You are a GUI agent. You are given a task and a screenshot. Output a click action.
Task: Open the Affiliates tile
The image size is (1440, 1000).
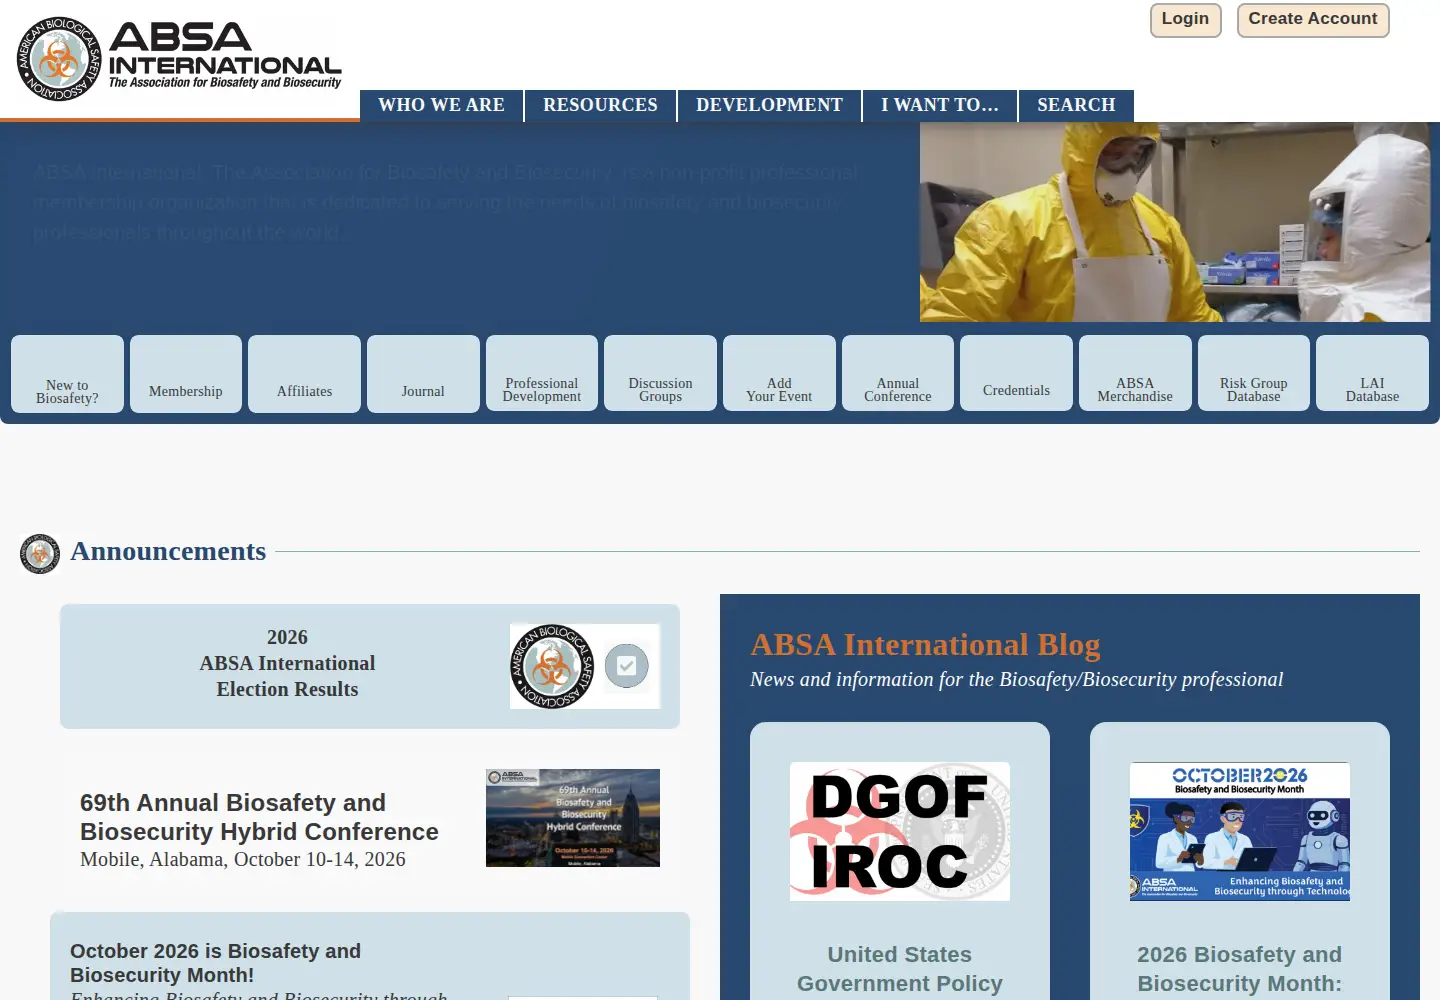304,374
